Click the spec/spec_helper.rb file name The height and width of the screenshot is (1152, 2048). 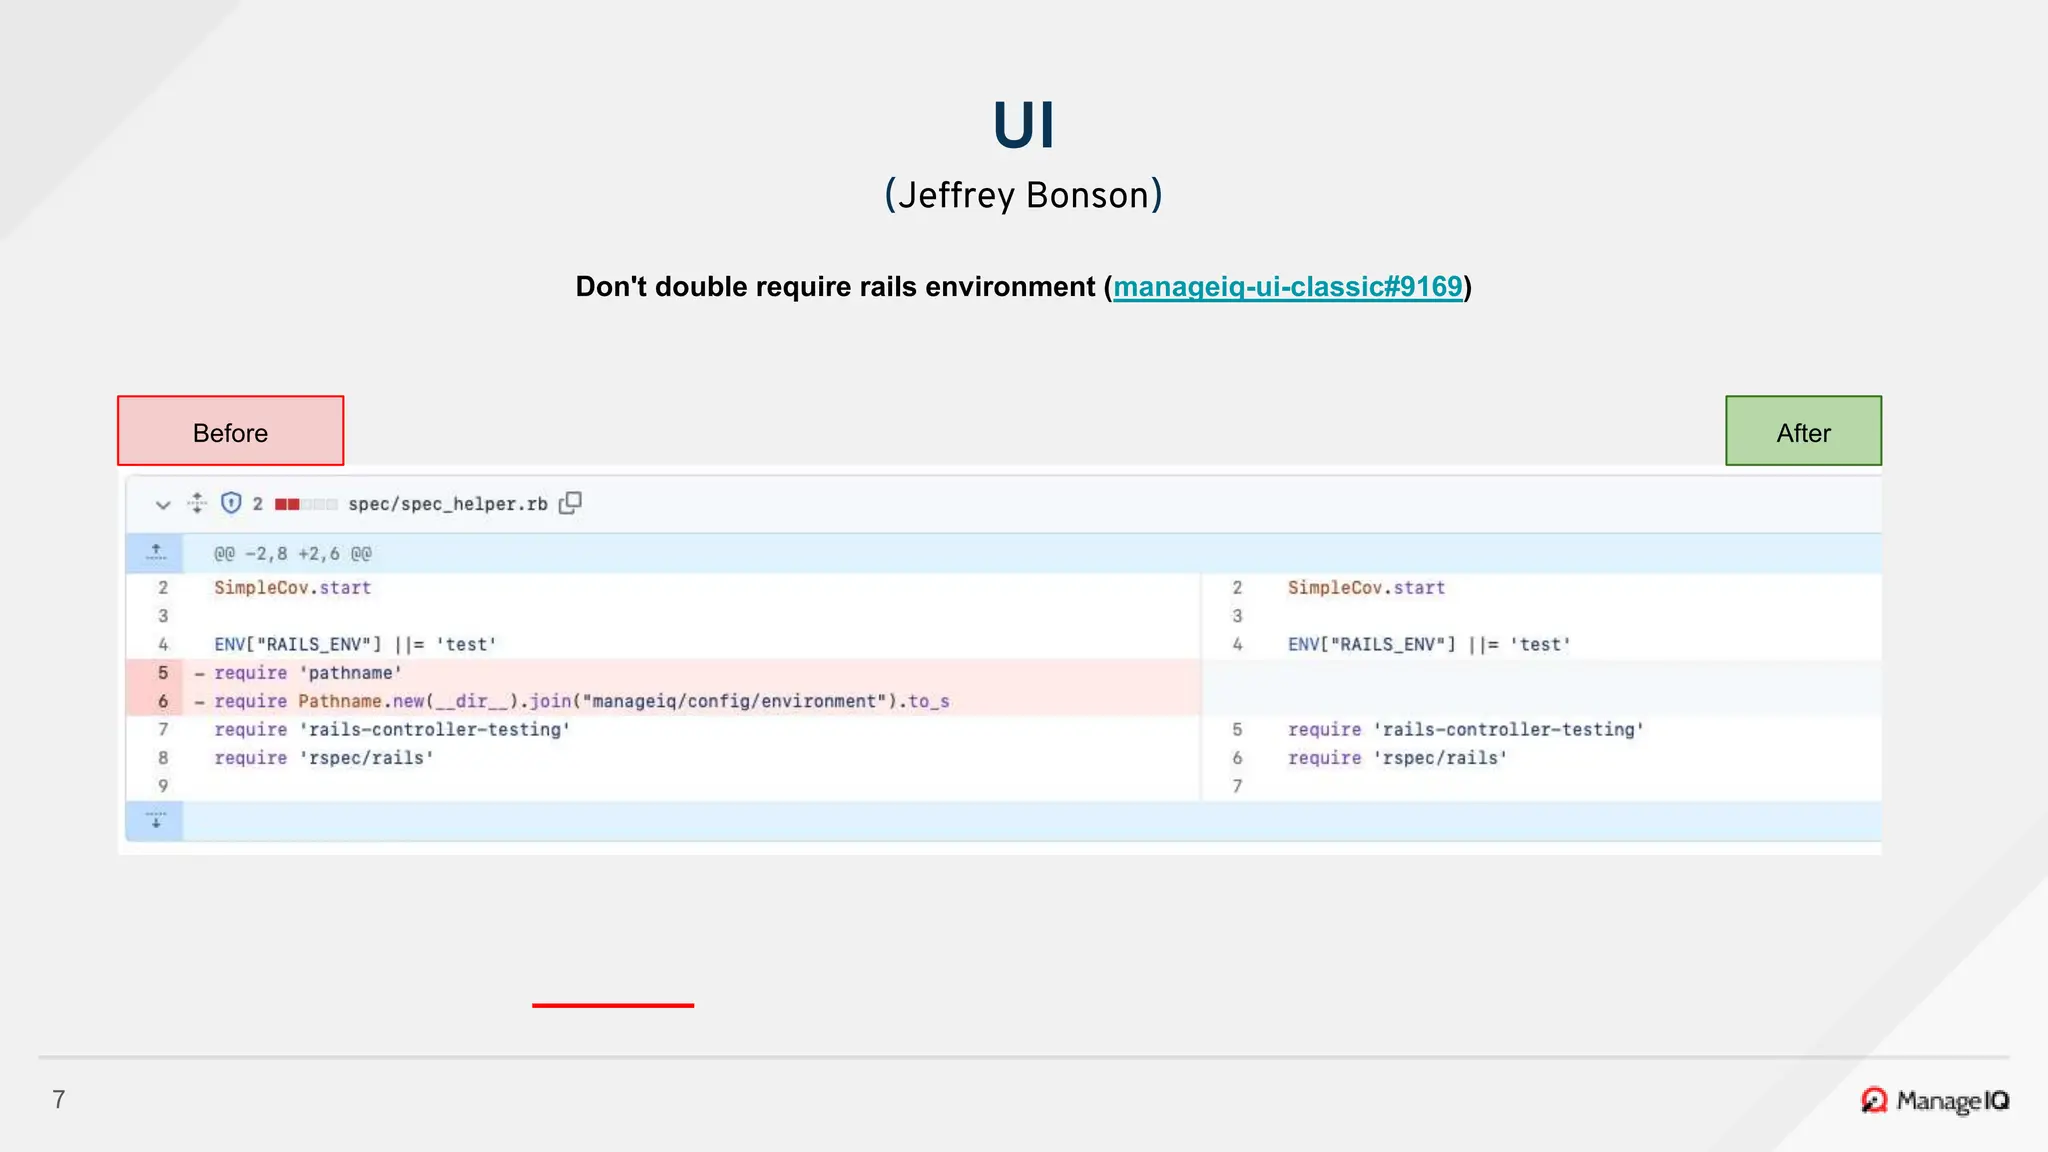coord(447,504)
